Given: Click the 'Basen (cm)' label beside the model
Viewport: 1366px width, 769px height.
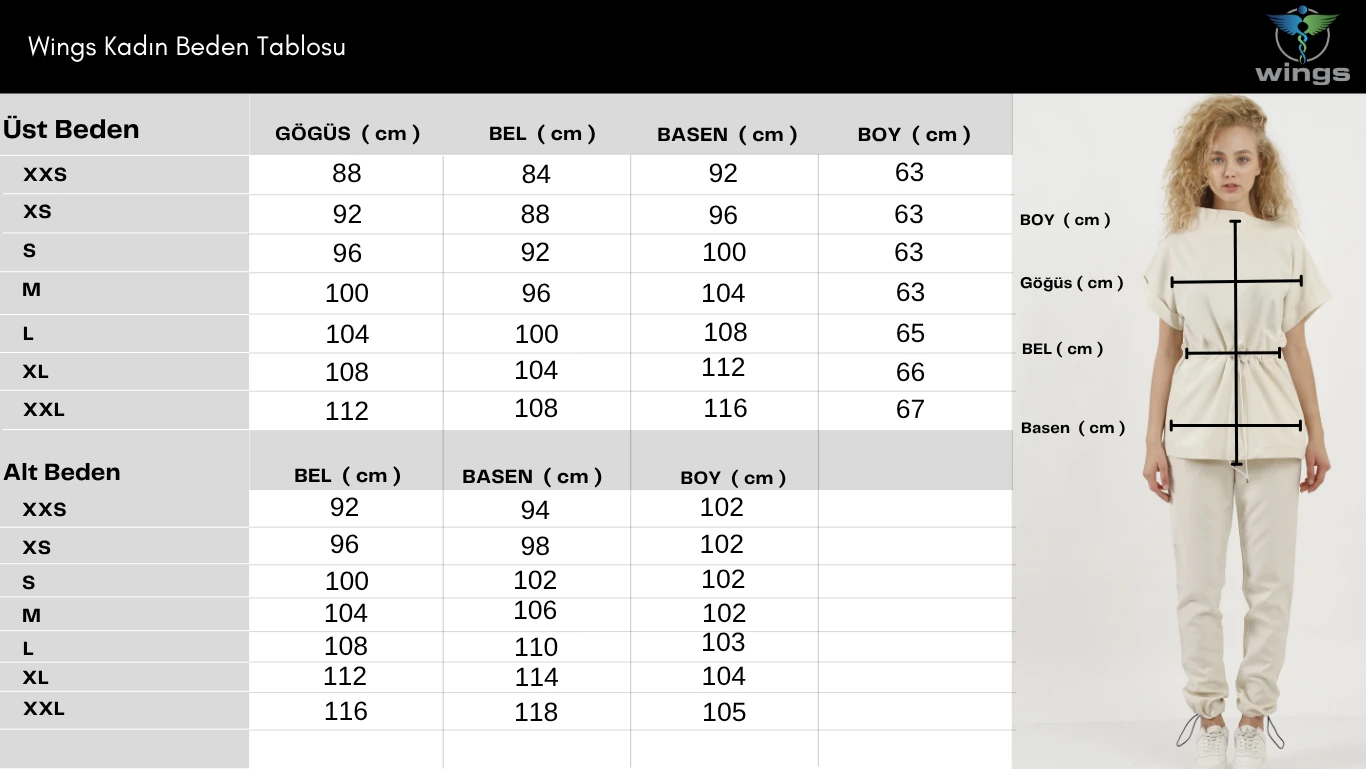Looking at the screenshot, I should 1073,428.
